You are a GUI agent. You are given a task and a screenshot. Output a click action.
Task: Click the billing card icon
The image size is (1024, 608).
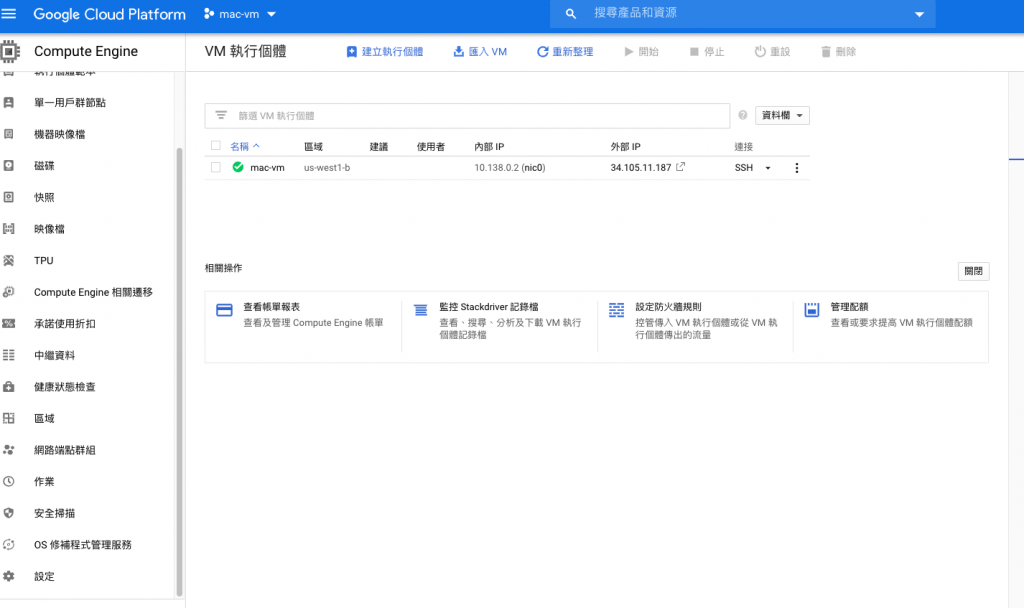tap(224, 310)
